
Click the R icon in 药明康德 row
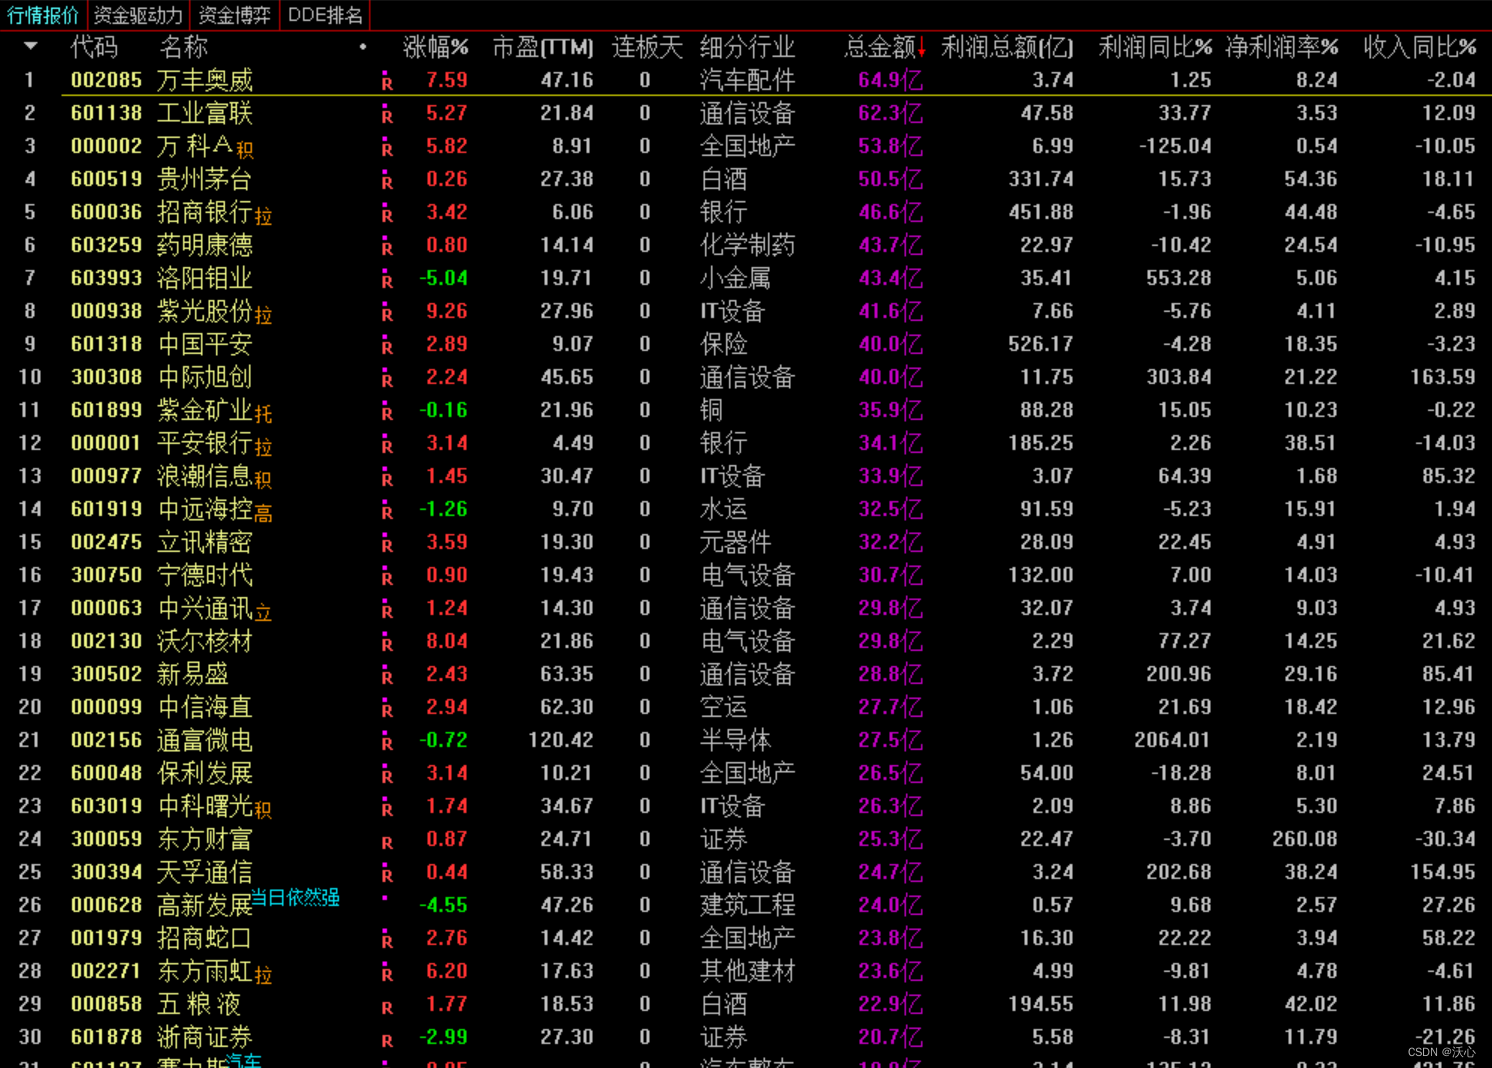387,248
